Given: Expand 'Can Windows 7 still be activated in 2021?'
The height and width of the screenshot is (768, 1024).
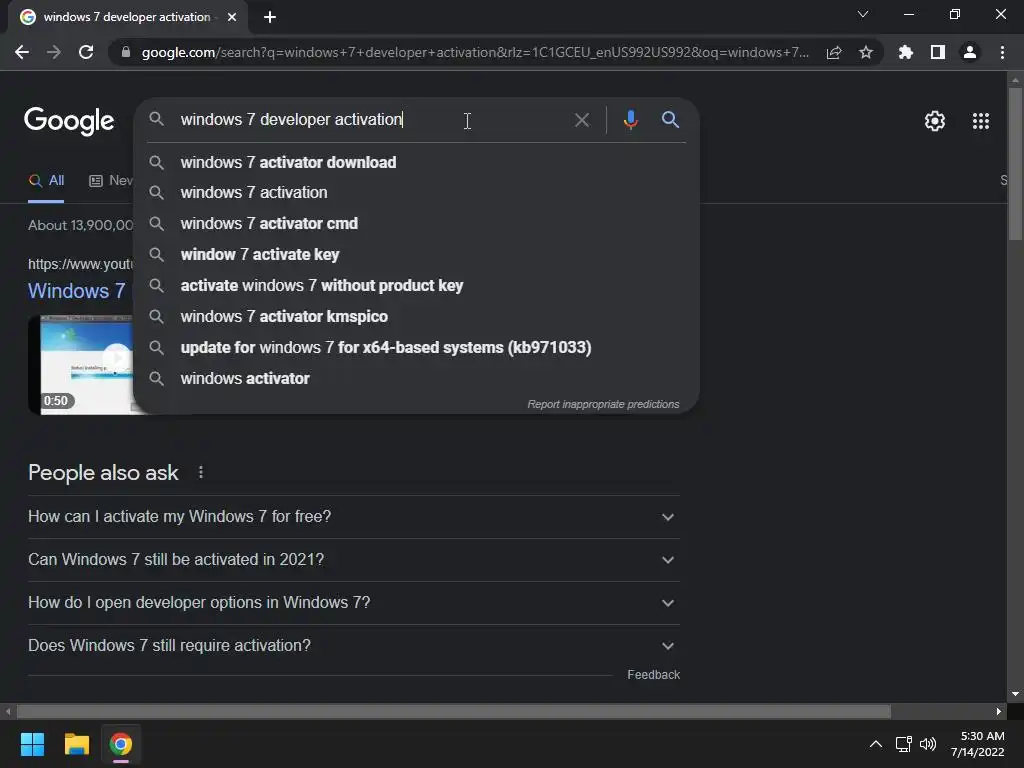Looking at the screenshot, I should point(353,560).
